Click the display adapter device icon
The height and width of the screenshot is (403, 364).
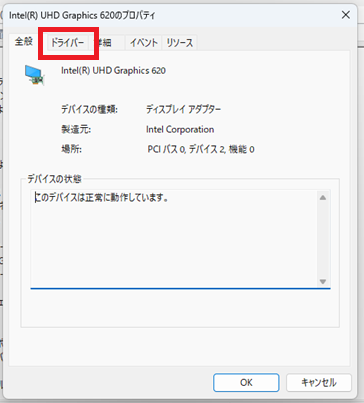click(35, 75)
